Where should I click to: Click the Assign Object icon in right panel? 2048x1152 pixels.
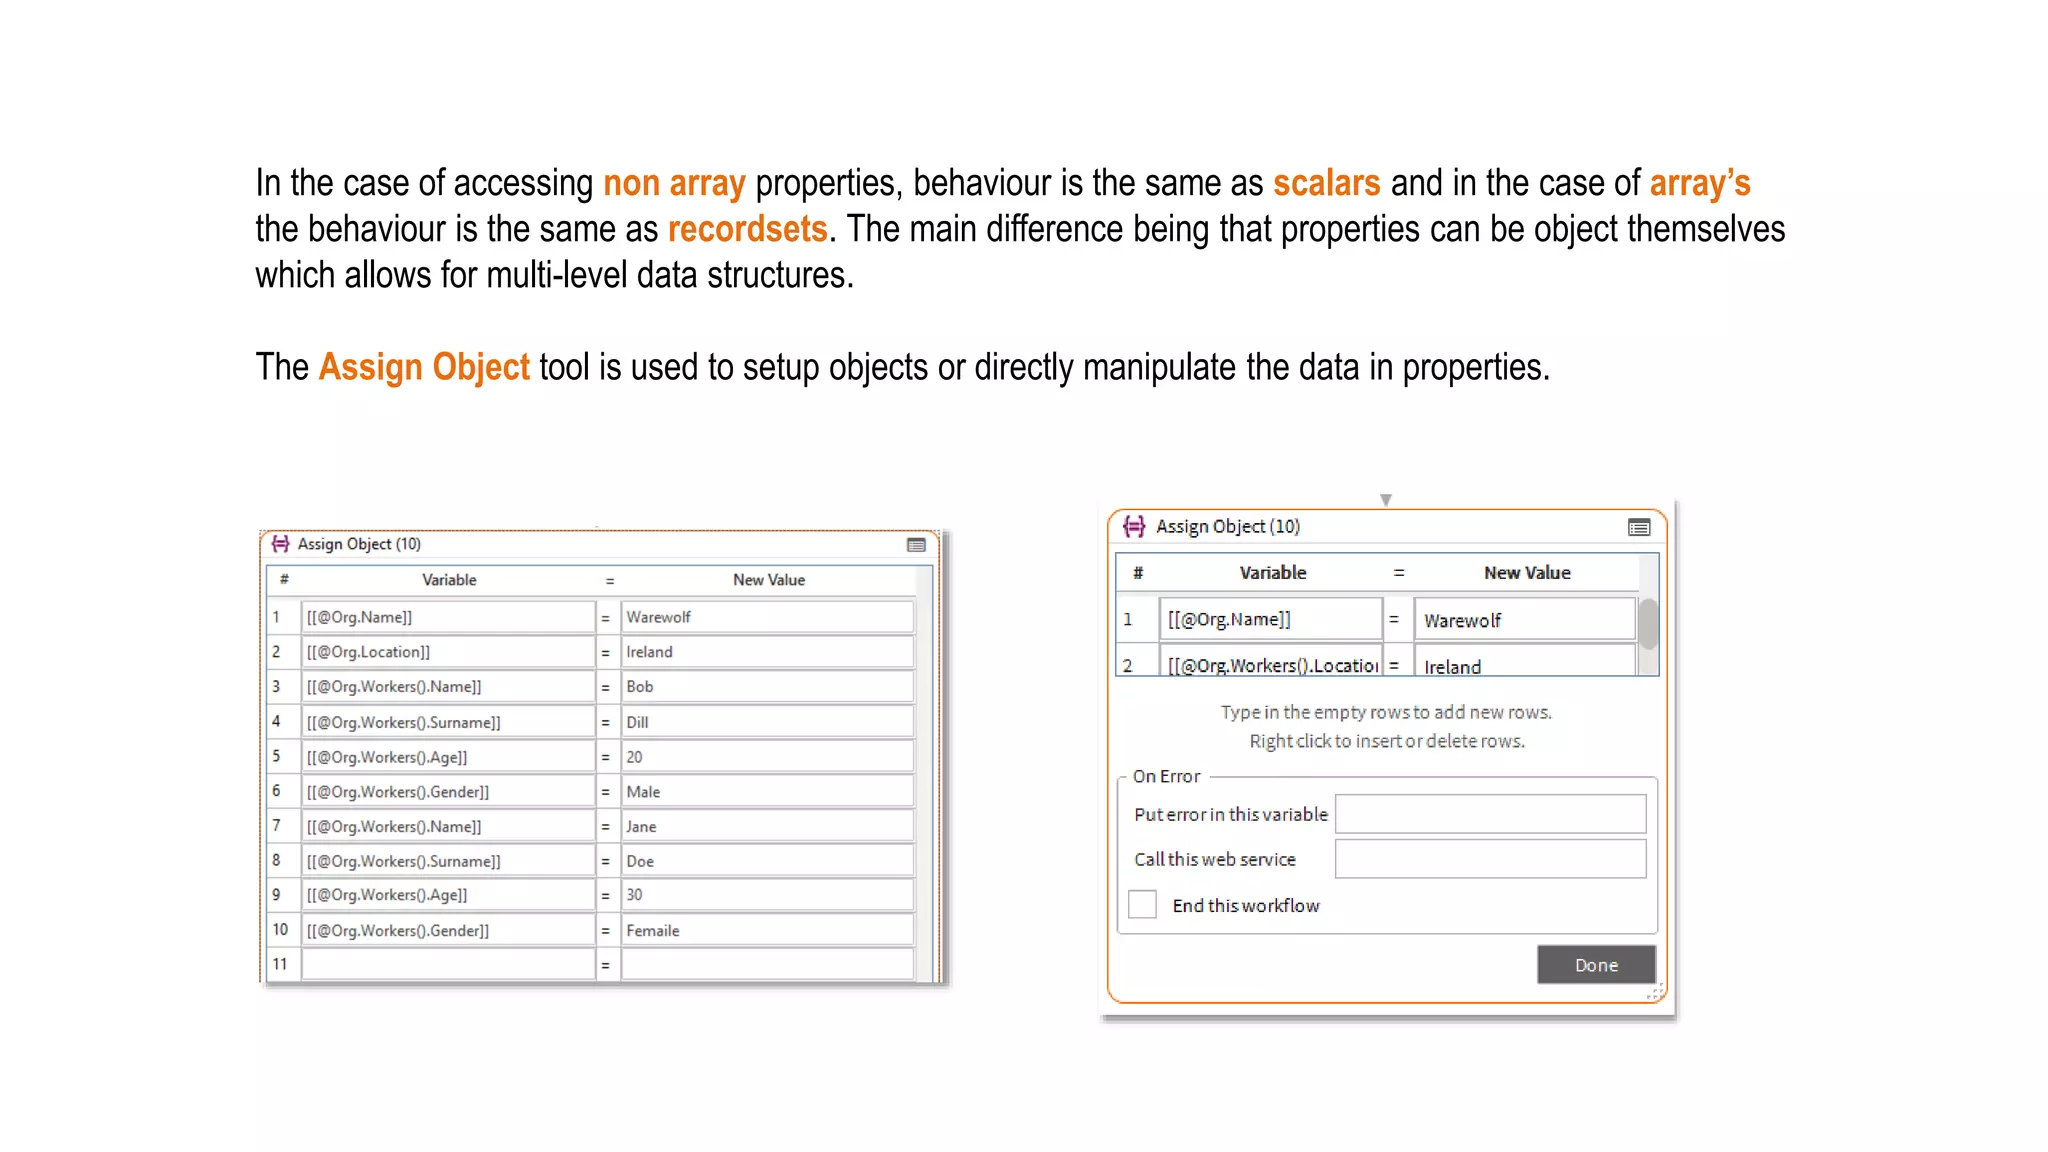pos(1134,526)
